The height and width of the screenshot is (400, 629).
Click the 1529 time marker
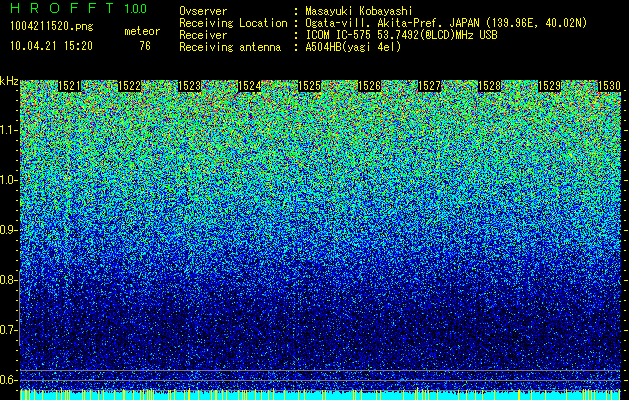(549, 86)
